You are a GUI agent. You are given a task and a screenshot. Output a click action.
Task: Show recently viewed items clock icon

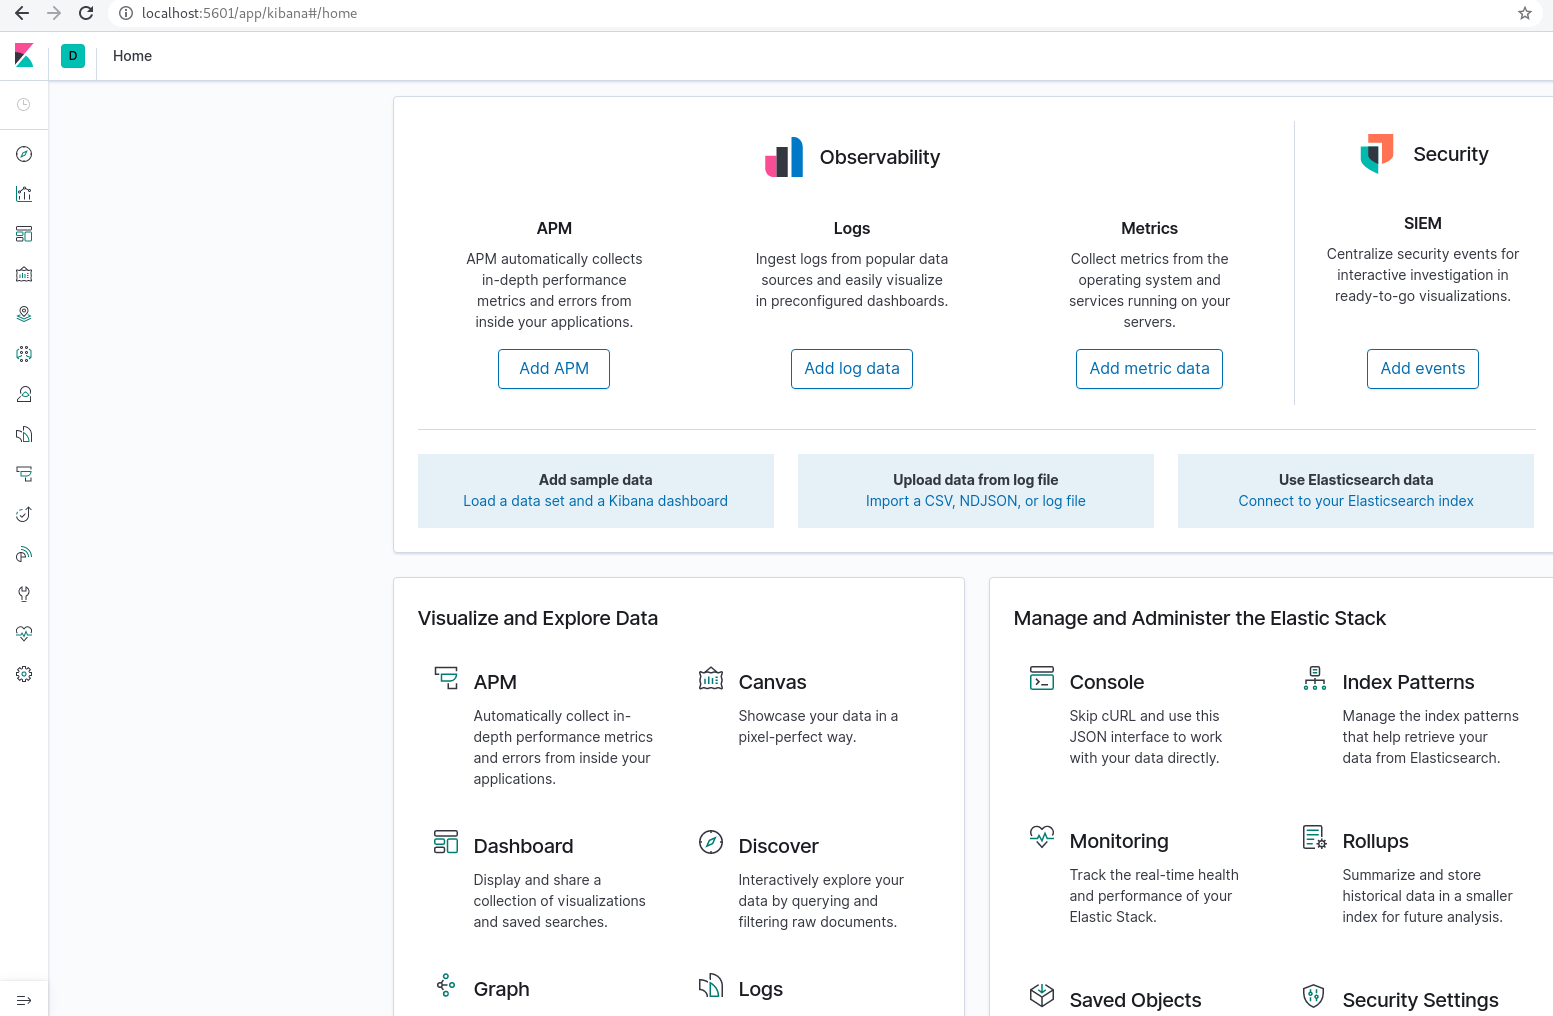tap(24, 105)
